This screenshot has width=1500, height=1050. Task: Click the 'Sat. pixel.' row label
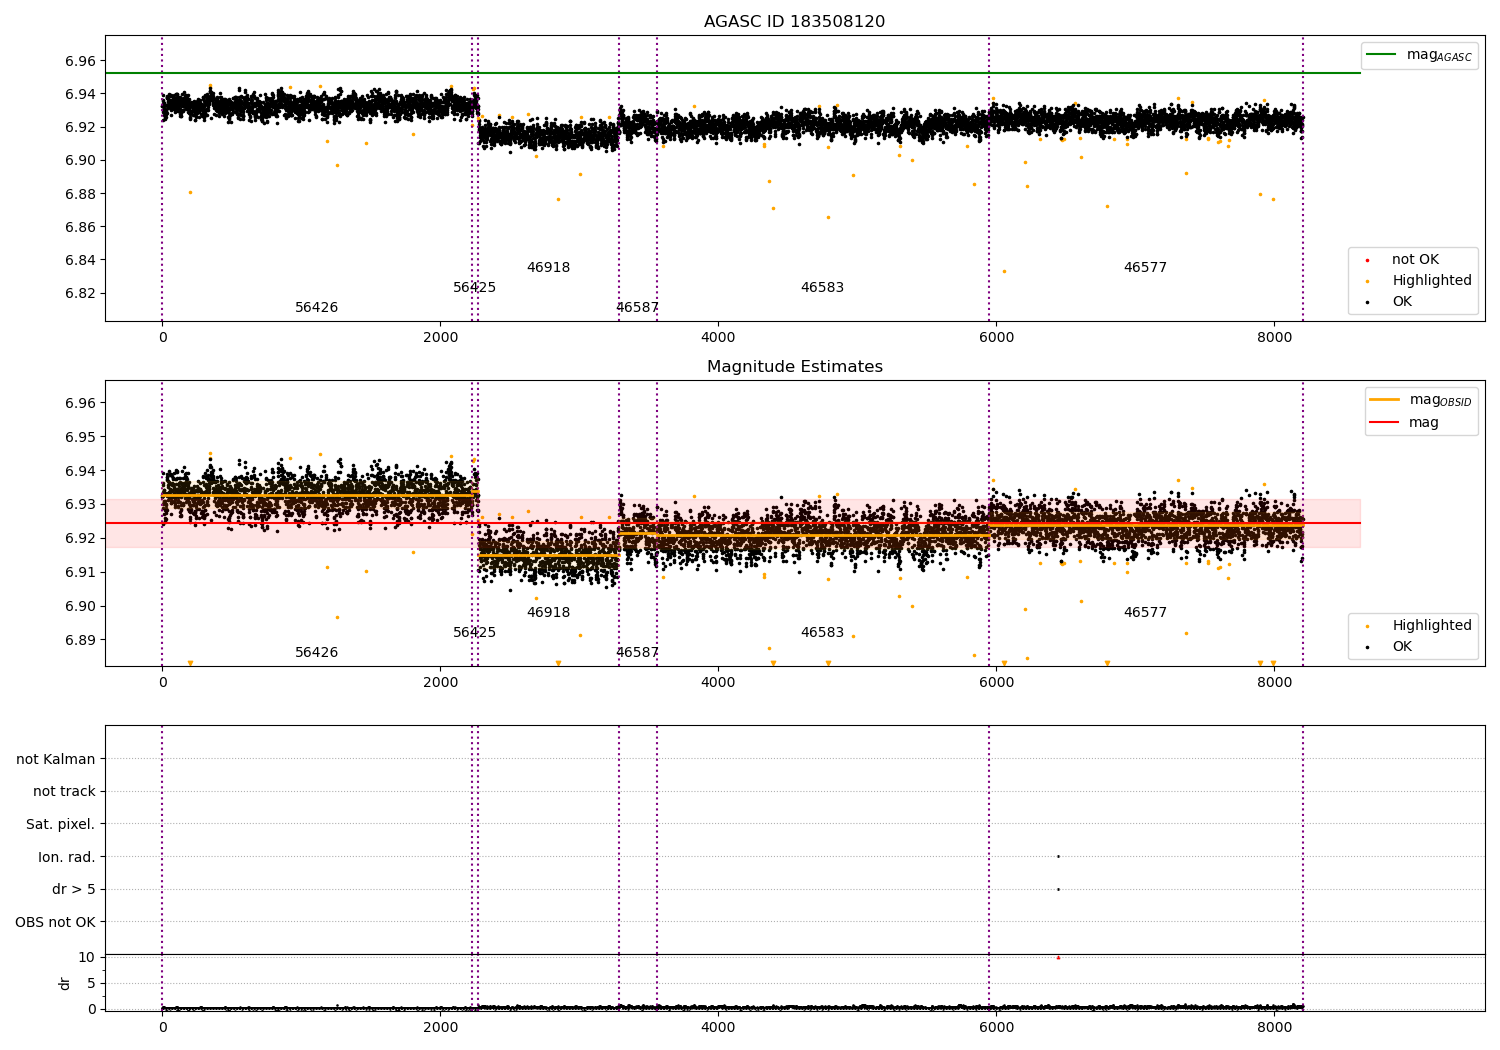[x=60, y=825]
